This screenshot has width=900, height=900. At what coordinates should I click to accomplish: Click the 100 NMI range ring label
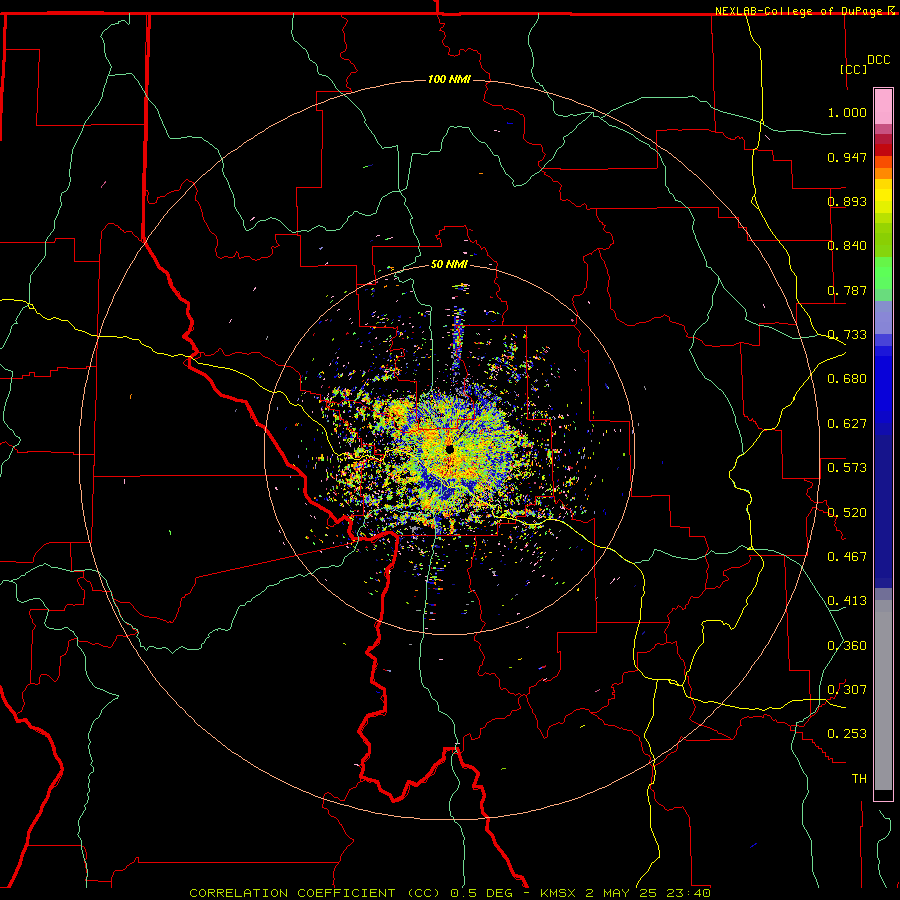449,79
